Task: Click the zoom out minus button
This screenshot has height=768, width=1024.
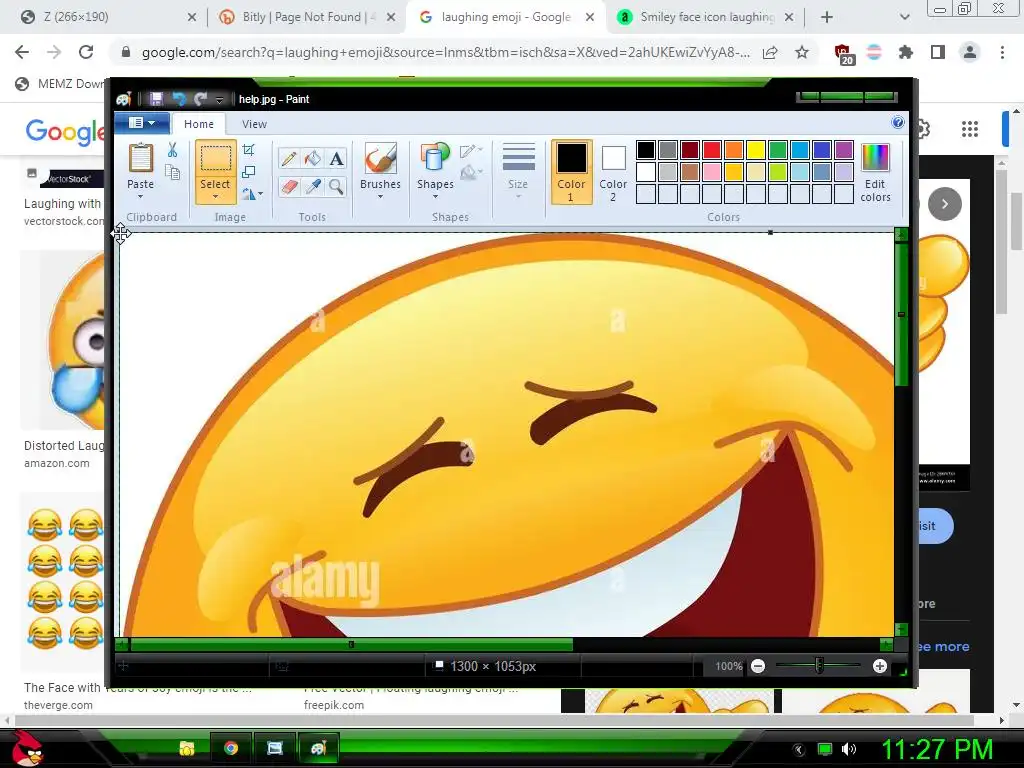Action: point(758,666)
